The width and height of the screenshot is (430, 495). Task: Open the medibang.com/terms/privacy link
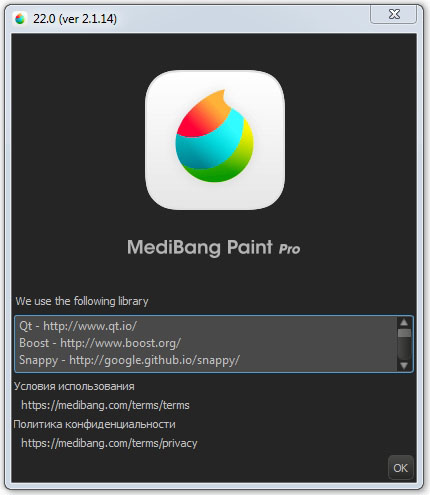pyautogui.click(x=109, y=443)
